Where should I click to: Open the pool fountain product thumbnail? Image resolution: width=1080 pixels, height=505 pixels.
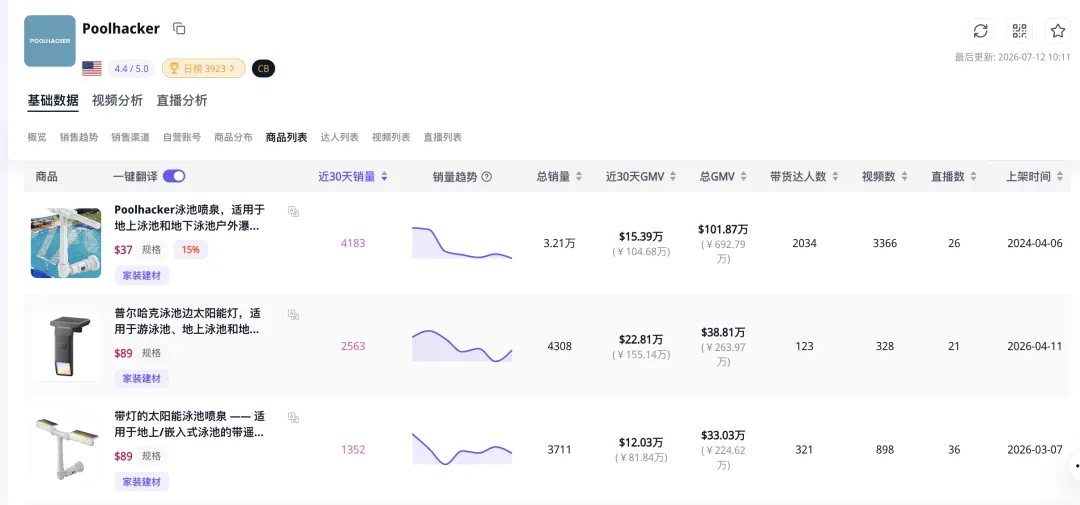66,243
